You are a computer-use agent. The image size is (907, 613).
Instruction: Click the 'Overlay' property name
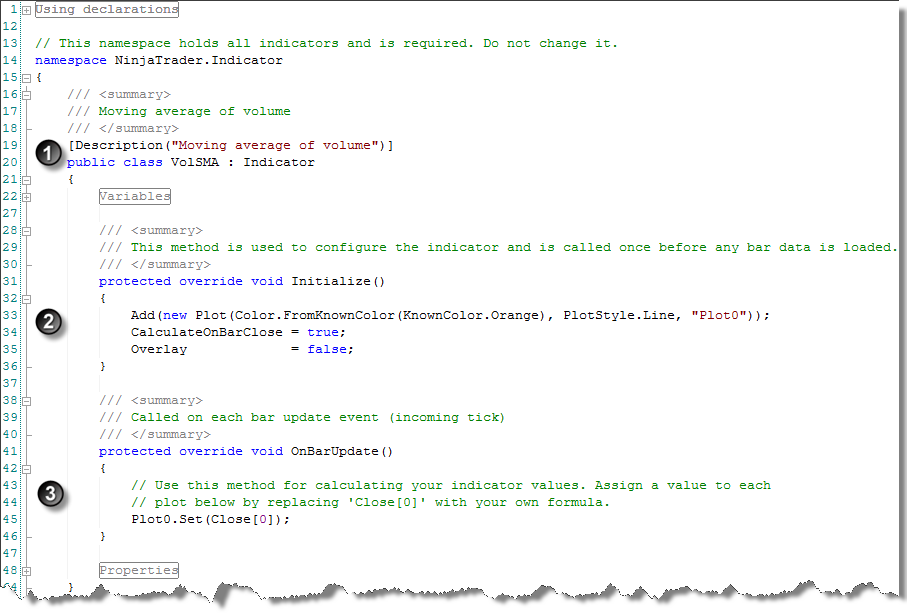coord(159,349)
